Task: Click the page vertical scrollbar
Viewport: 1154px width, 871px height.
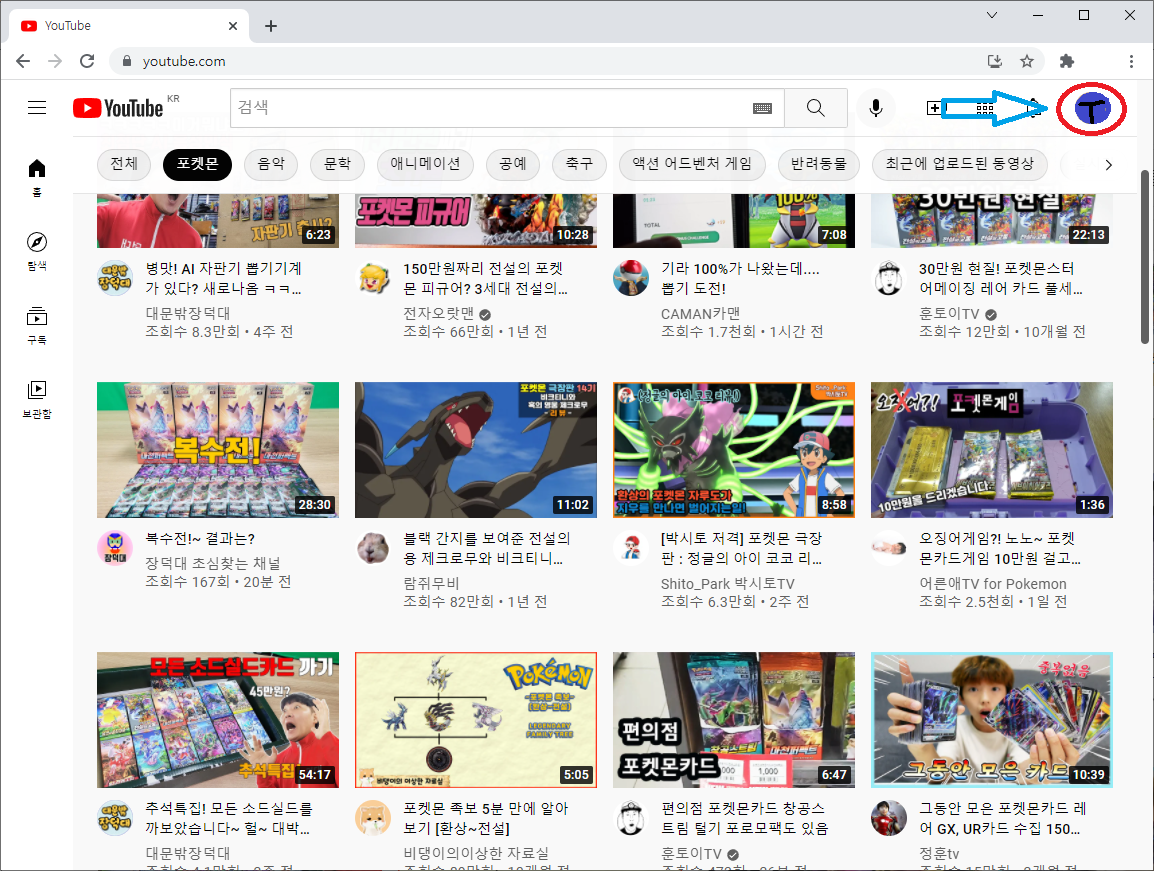Action: click(x=1145, y=256)
